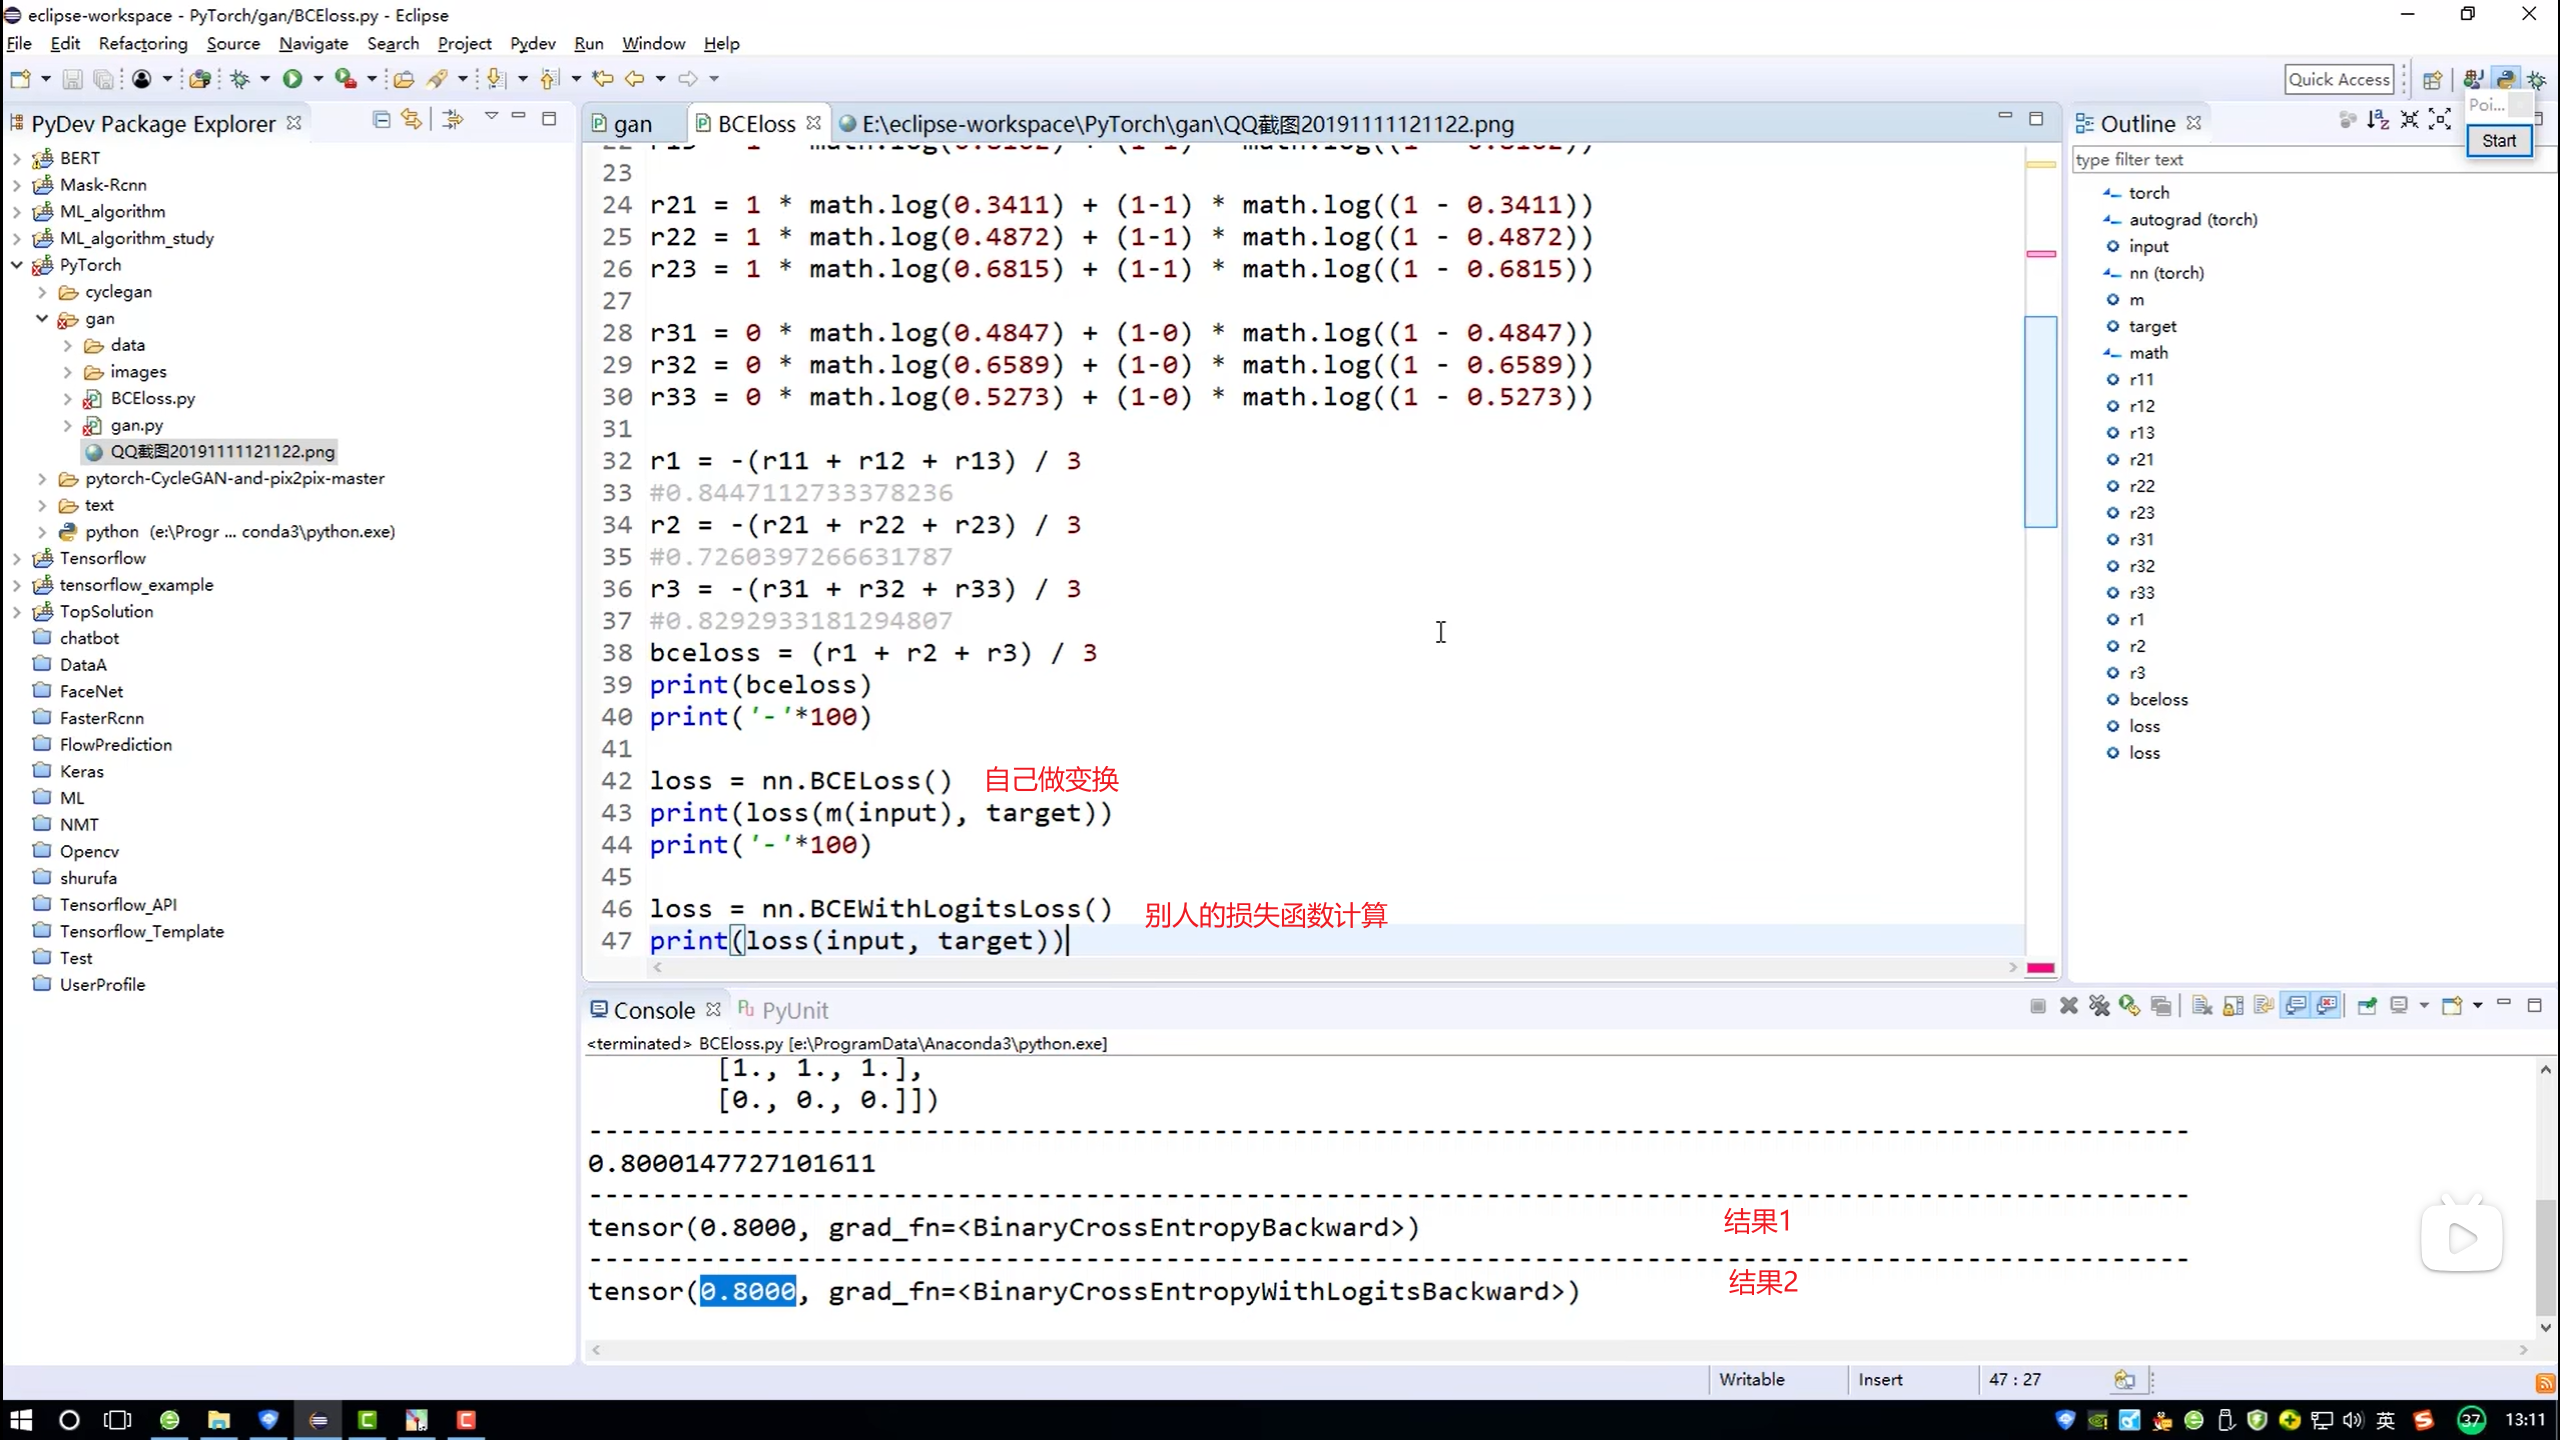The width and height of the screenshot is (2560, 1440).
Task: Click the Open Perspective icon
Action: click(2432, 80)
